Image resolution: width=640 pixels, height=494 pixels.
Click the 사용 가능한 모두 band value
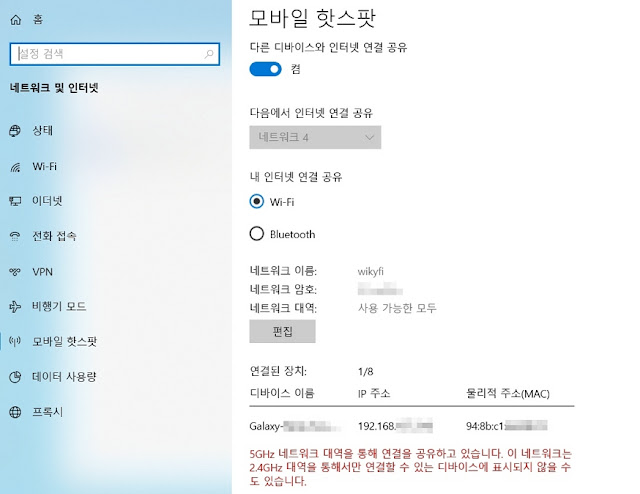[x=397, y=307]
